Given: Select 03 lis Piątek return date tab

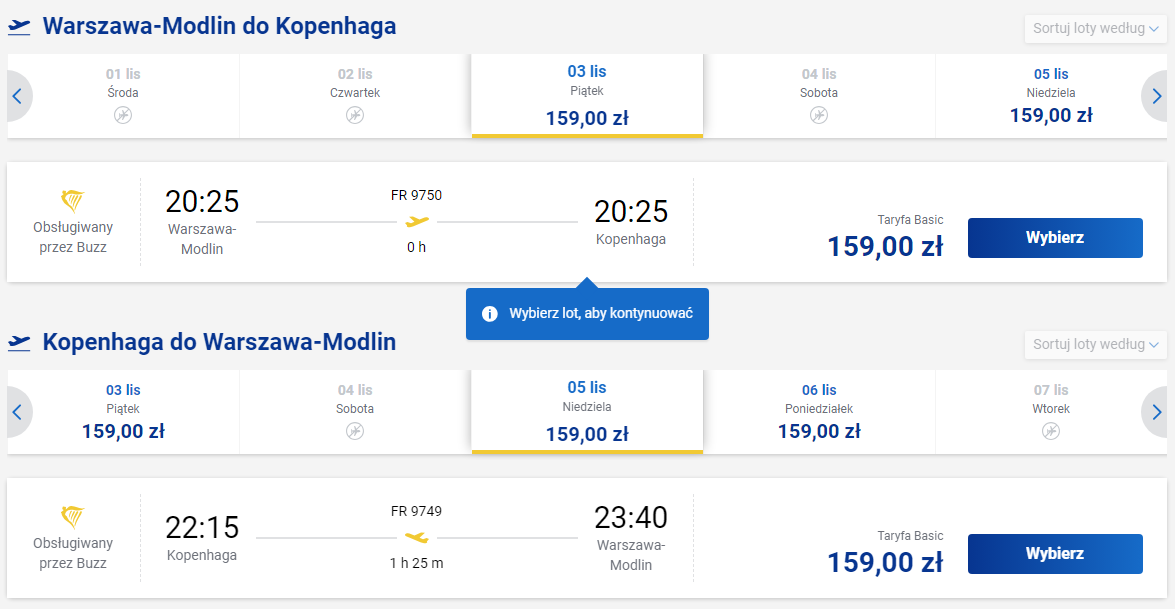Looking at the screenshot, I should click(x=123, y=412).
